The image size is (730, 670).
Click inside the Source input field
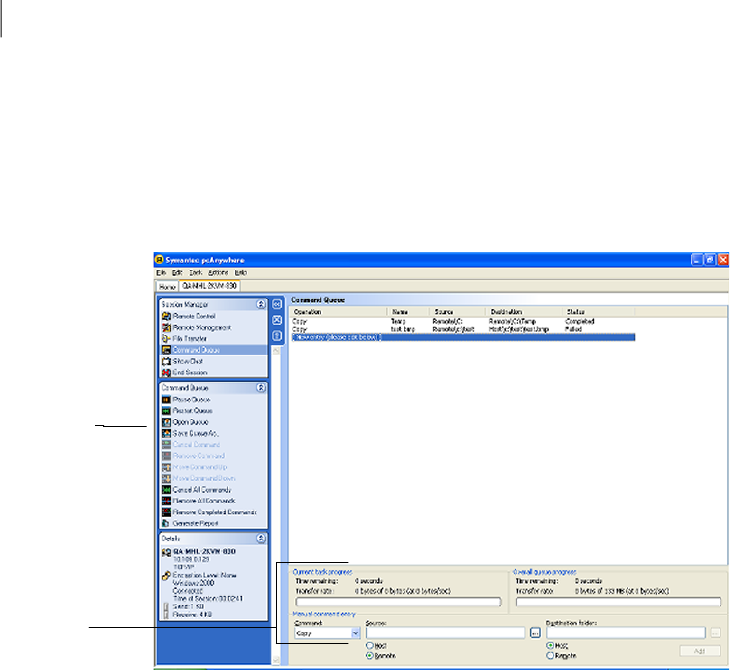coord(446,633)
